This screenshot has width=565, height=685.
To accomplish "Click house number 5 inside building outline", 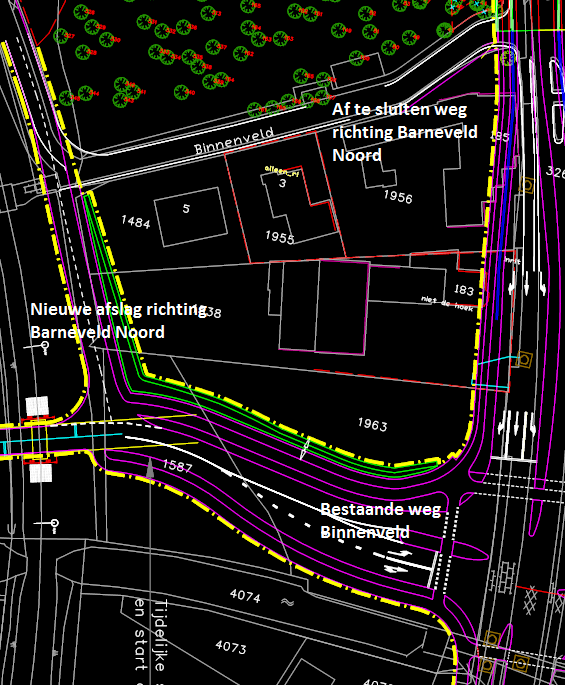I will coord(186,209).
